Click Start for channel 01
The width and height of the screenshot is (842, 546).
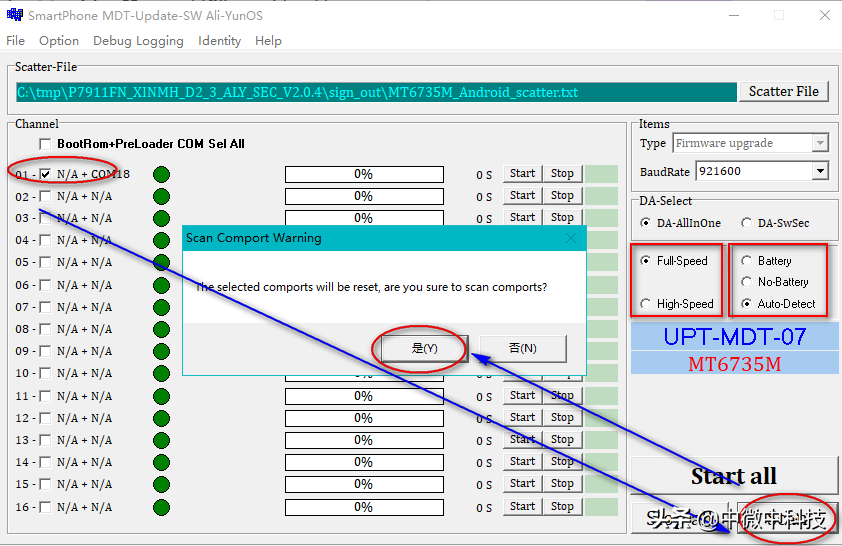(522, 173)
